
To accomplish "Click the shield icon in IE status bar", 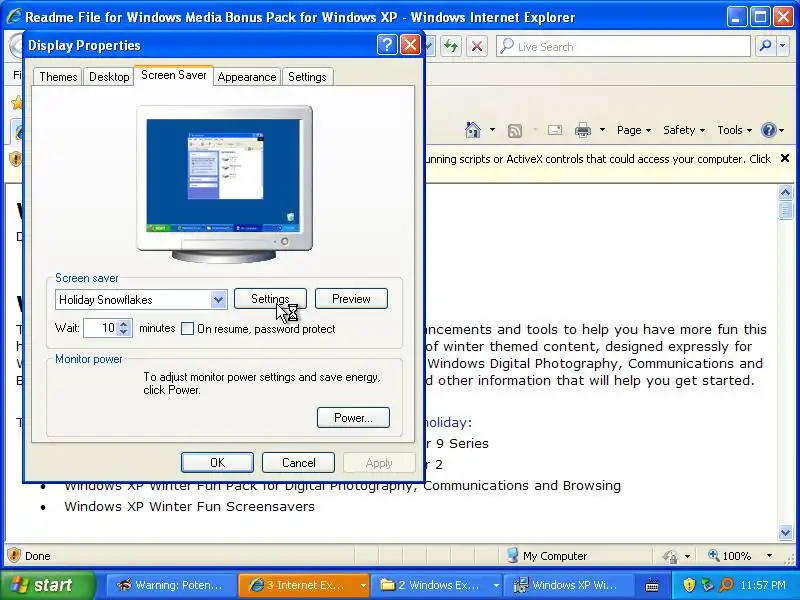I will pyautogui.click(x=14, y=555).
